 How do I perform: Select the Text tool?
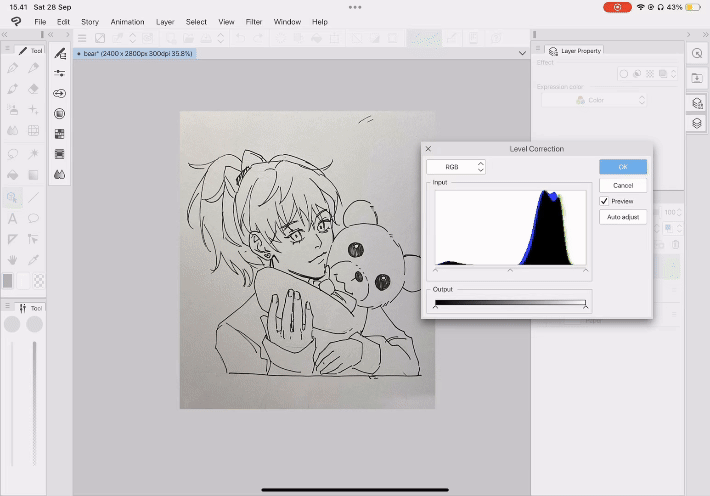[12, 218]
